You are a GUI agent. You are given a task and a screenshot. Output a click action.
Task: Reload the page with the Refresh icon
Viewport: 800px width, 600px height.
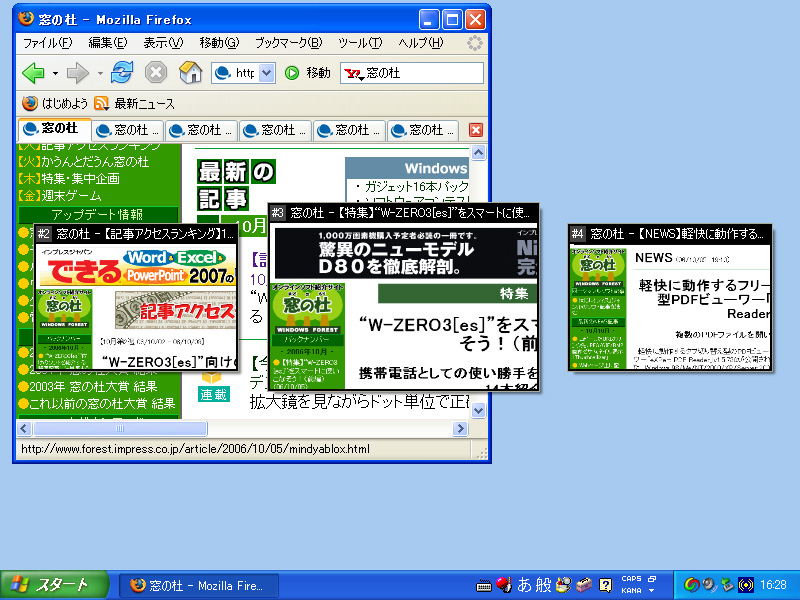click(x=122, y=73)
